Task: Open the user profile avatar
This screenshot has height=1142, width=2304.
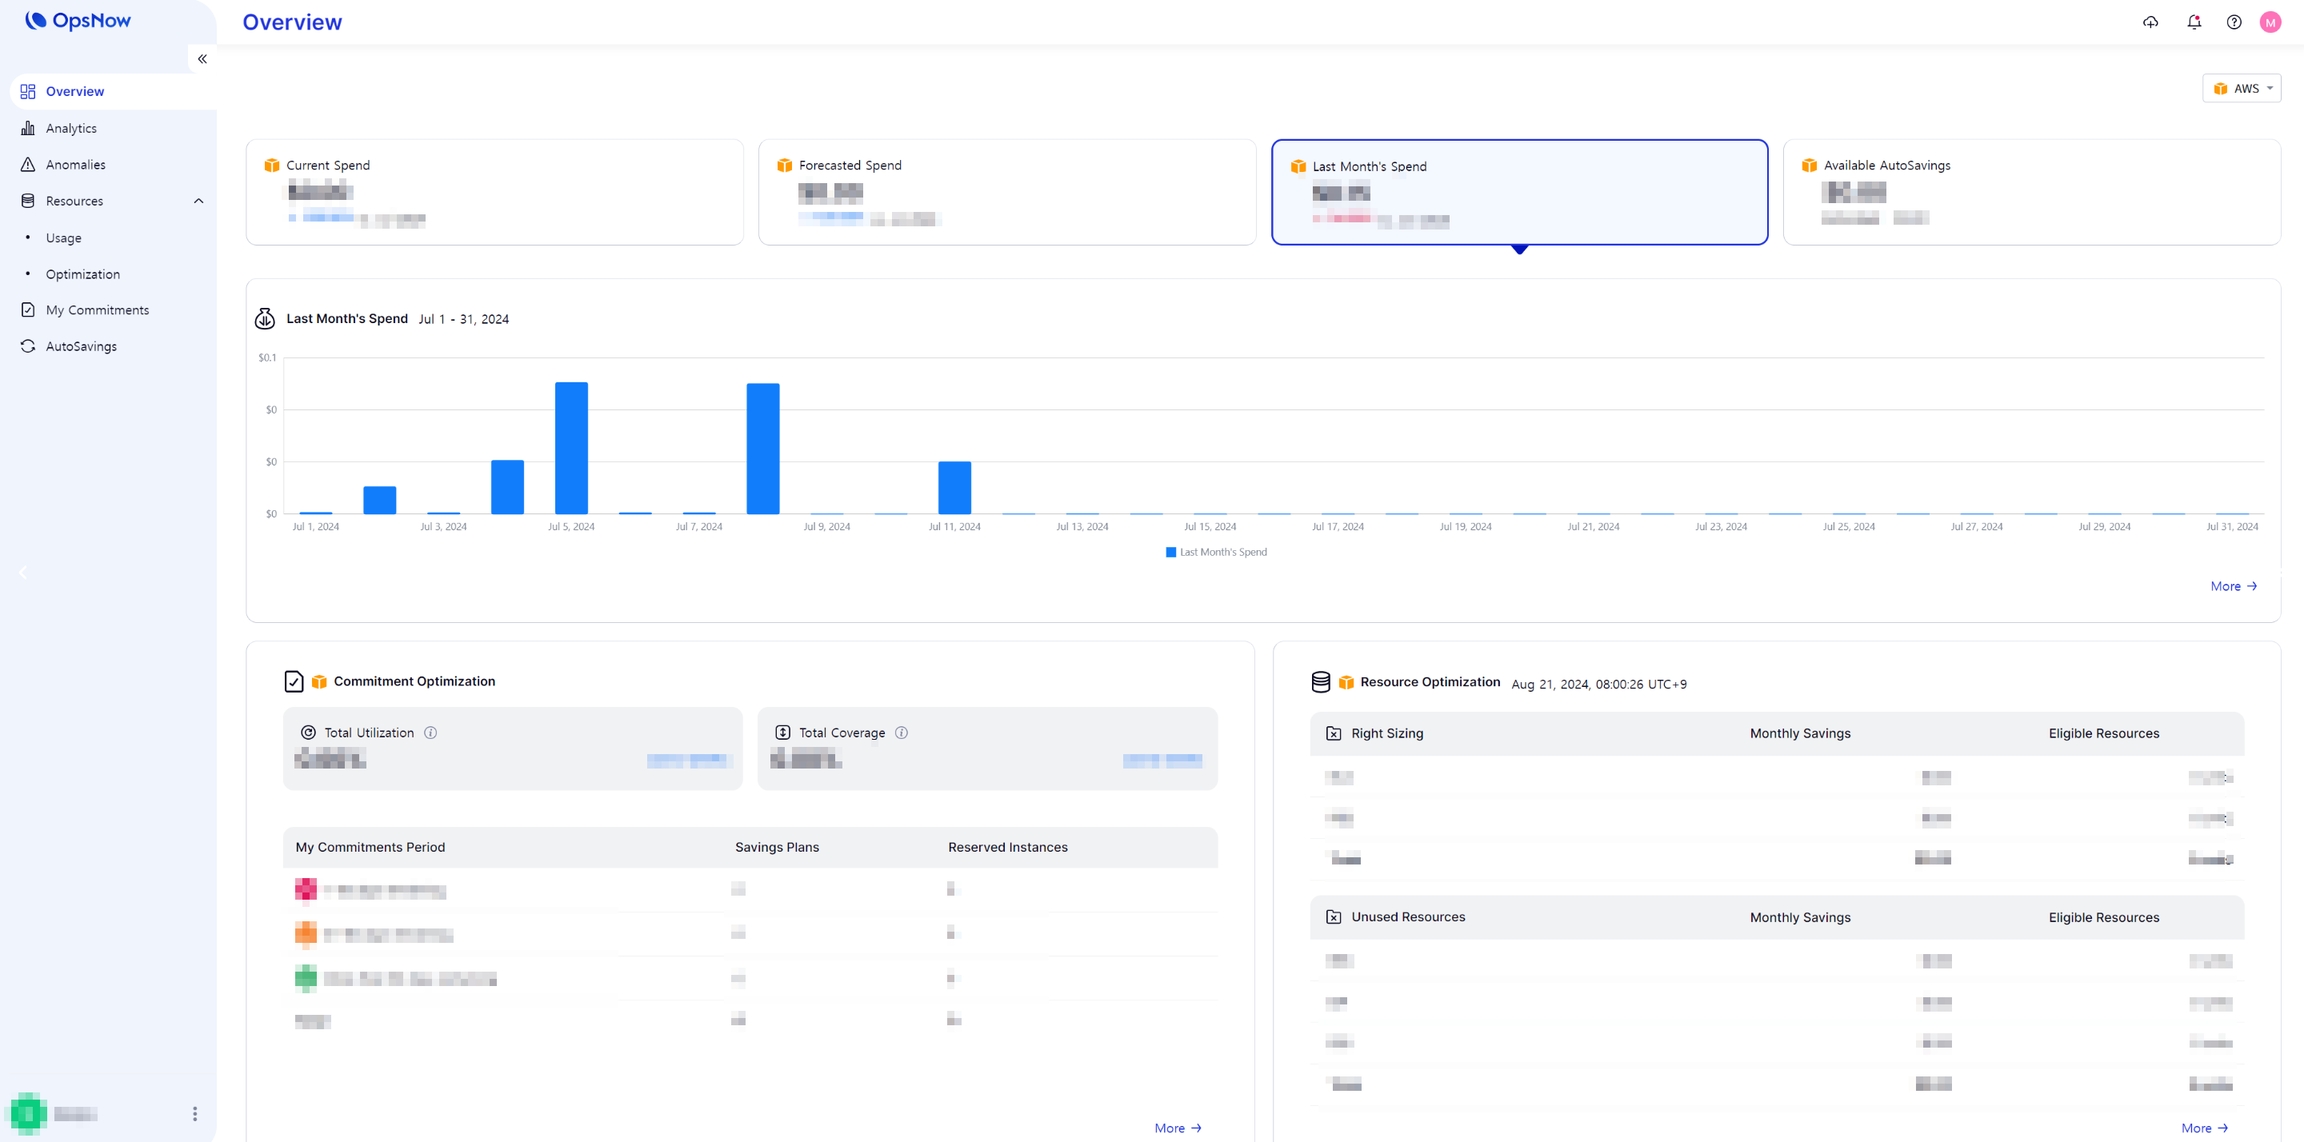Action: pyautogui.click(x=2271, y=22)
